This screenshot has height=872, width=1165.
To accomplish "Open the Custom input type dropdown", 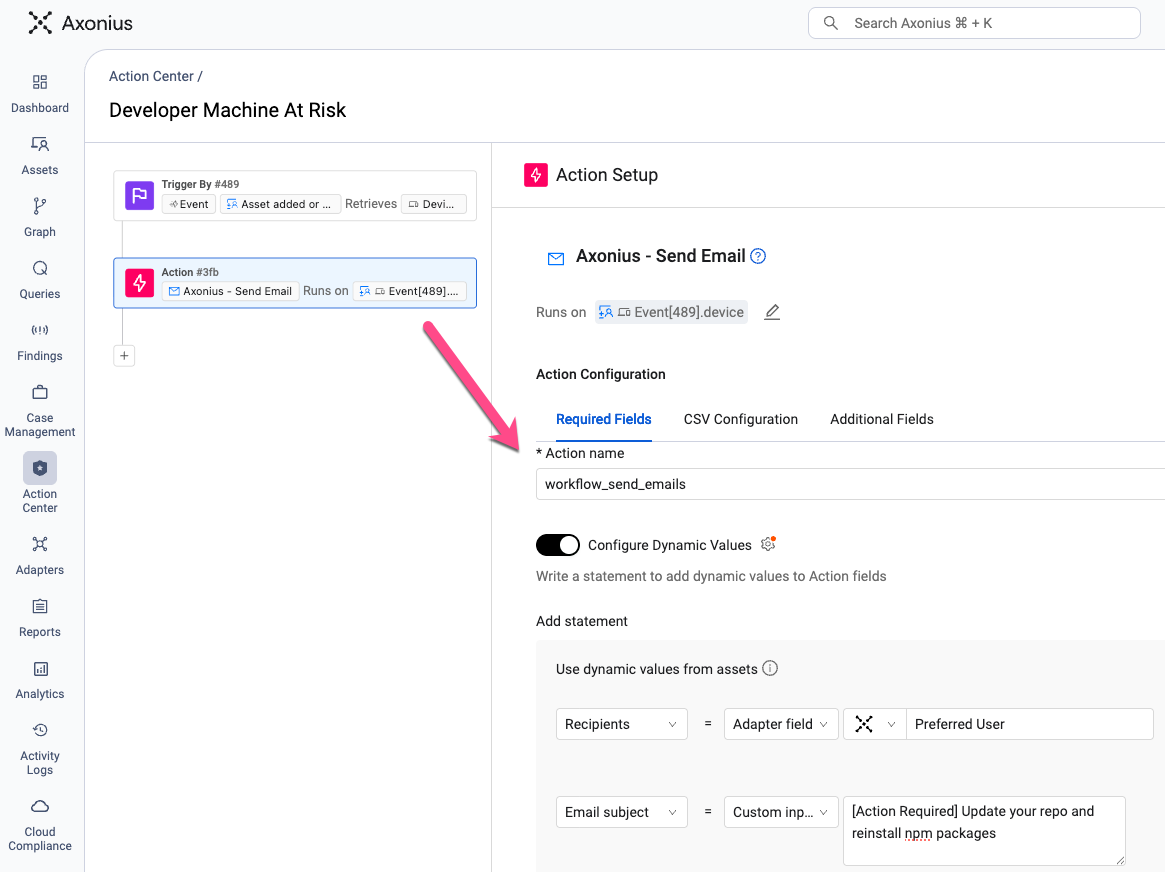I will [781, 812].
